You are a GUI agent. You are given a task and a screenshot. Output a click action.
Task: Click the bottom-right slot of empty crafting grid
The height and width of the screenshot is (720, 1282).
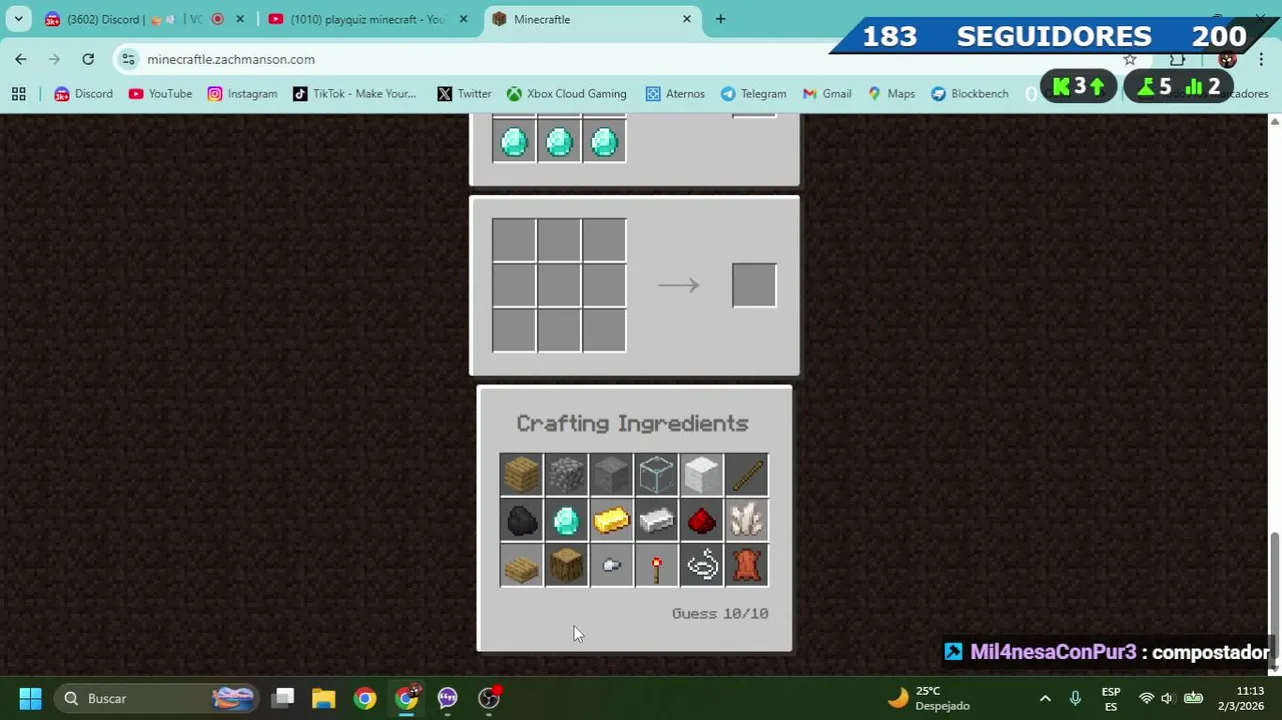(604, 331)
